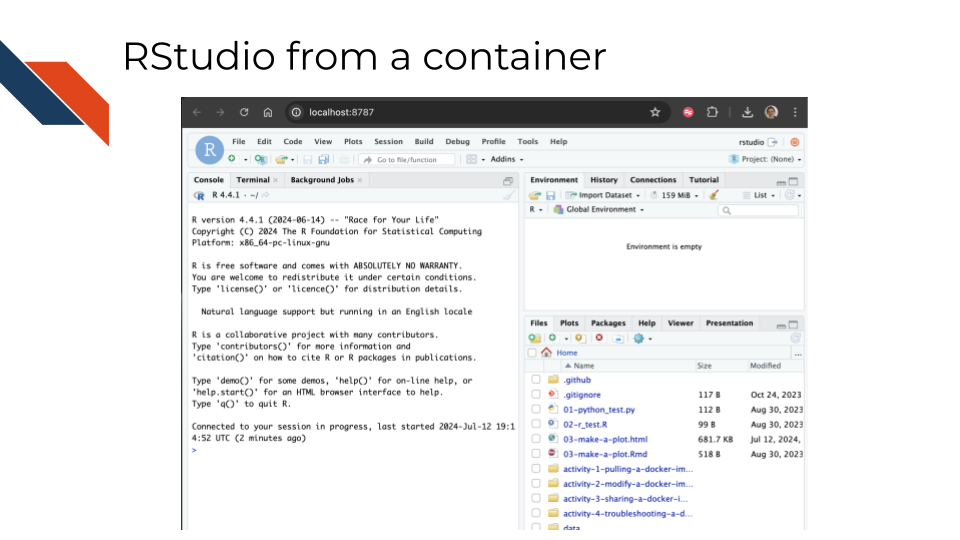The width and height of the screenshot is (960, 540).
Task: Rename the selected file in Files pane
Action: 618,339
